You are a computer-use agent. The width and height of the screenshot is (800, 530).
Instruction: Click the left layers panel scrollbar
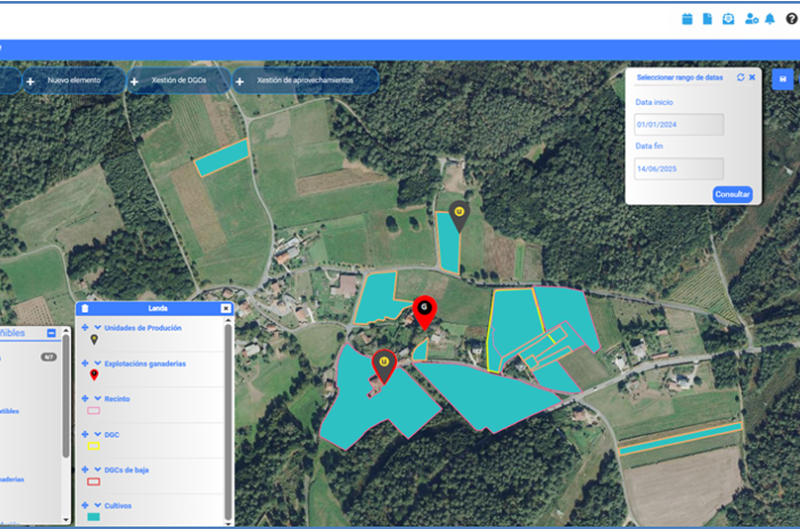point(66,395)
